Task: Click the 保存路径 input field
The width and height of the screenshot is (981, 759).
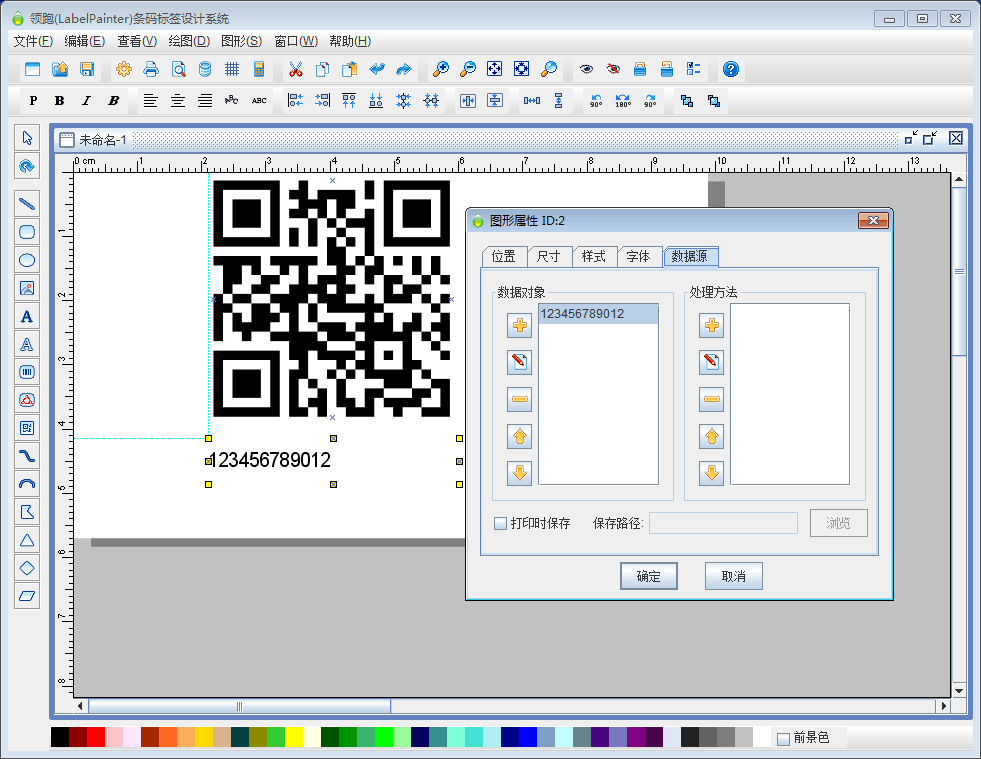Action: pos(723,523)
